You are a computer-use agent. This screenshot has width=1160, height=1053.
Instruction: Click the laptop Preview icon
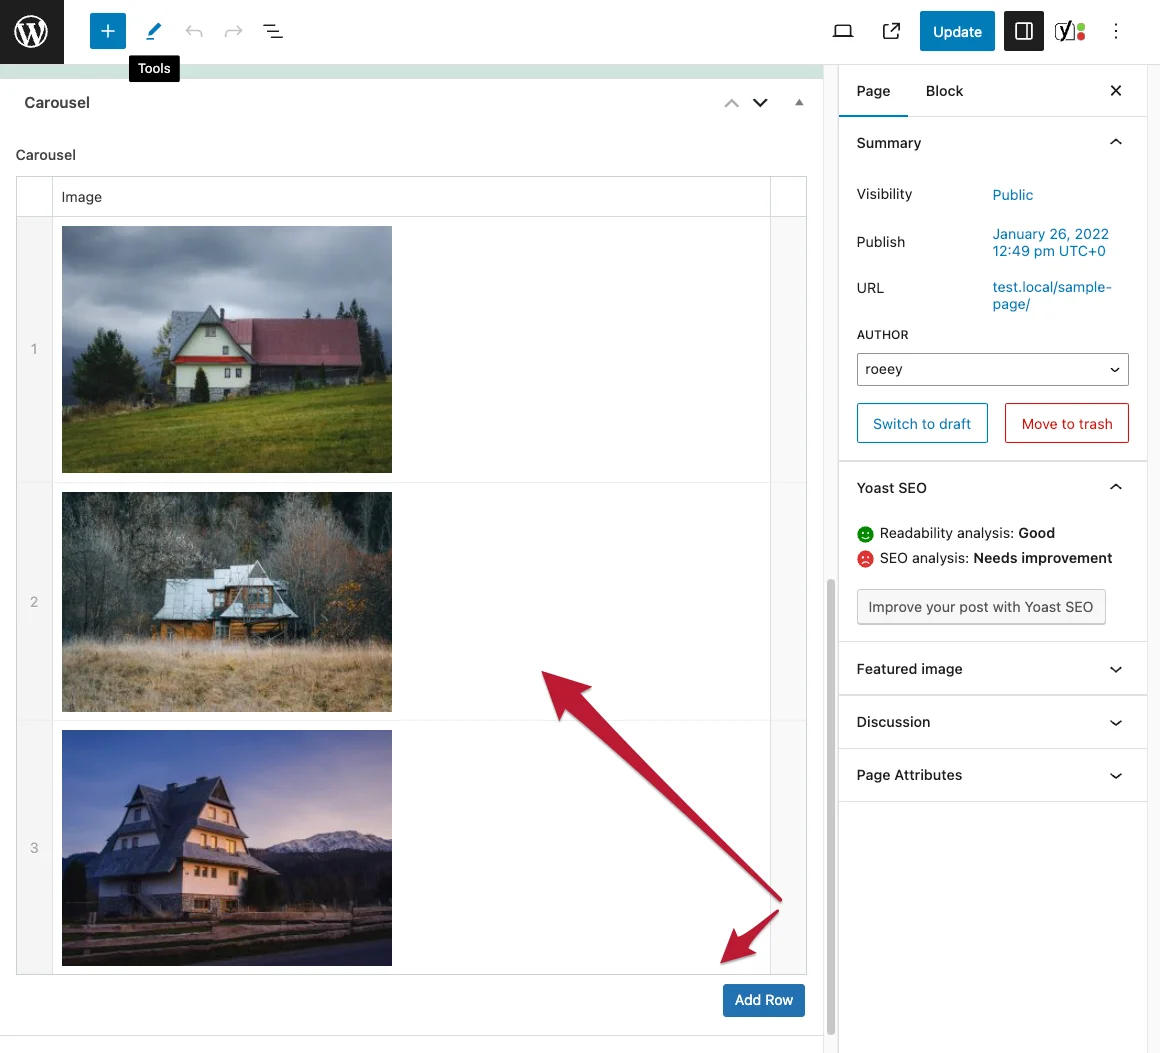[843, 31]
